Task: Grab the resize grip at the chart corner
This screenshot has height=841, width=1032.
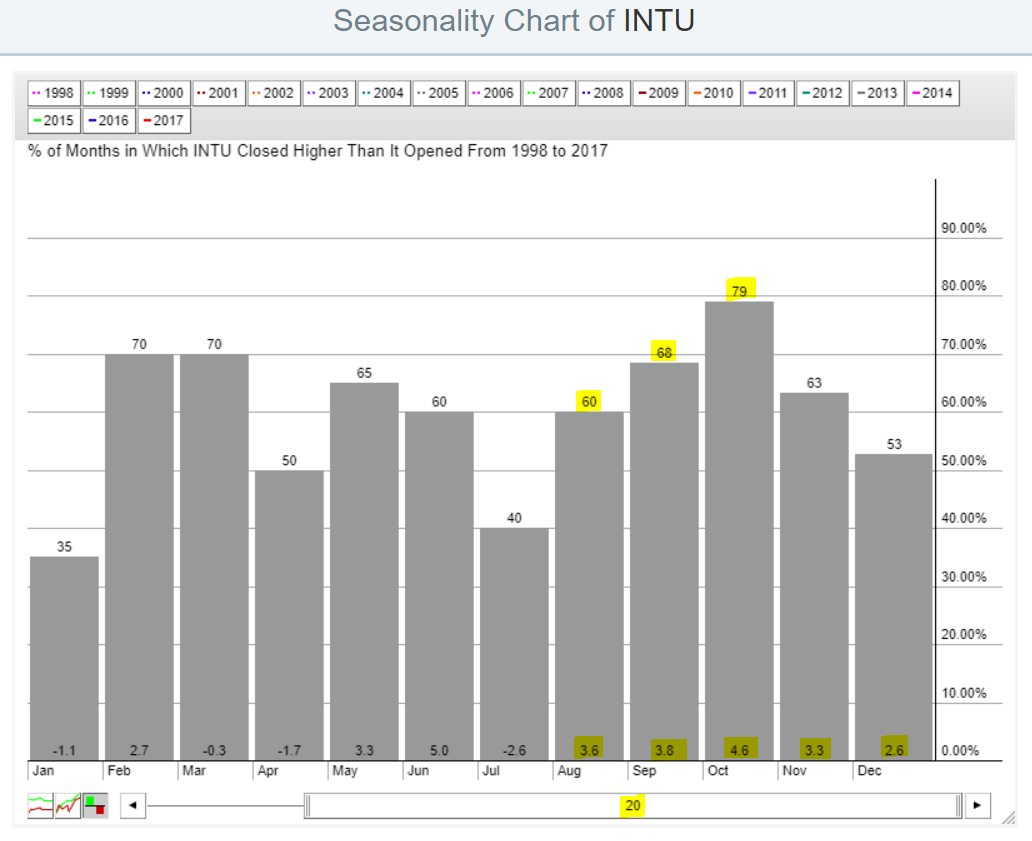Action: pyautogui.click(x=1008, y=818)
